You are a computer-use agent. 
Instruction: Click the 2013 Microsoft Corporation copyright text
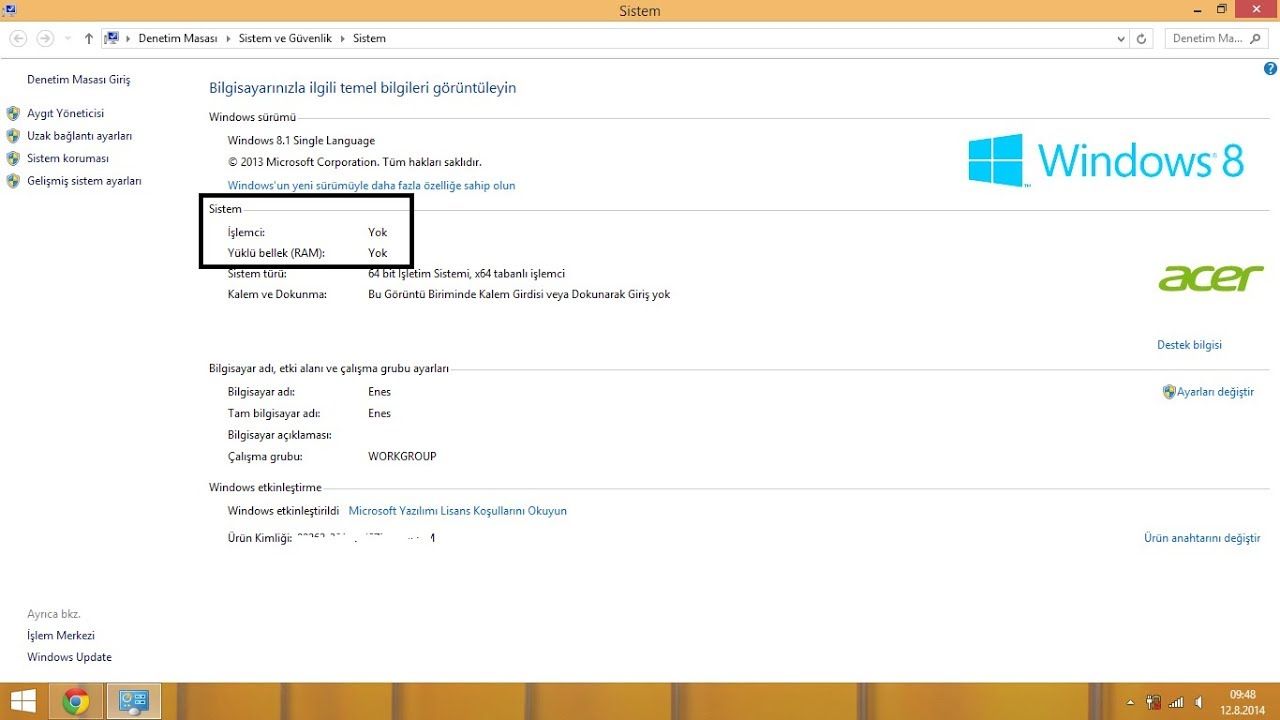pyautogui.click(x=355, y=162)
